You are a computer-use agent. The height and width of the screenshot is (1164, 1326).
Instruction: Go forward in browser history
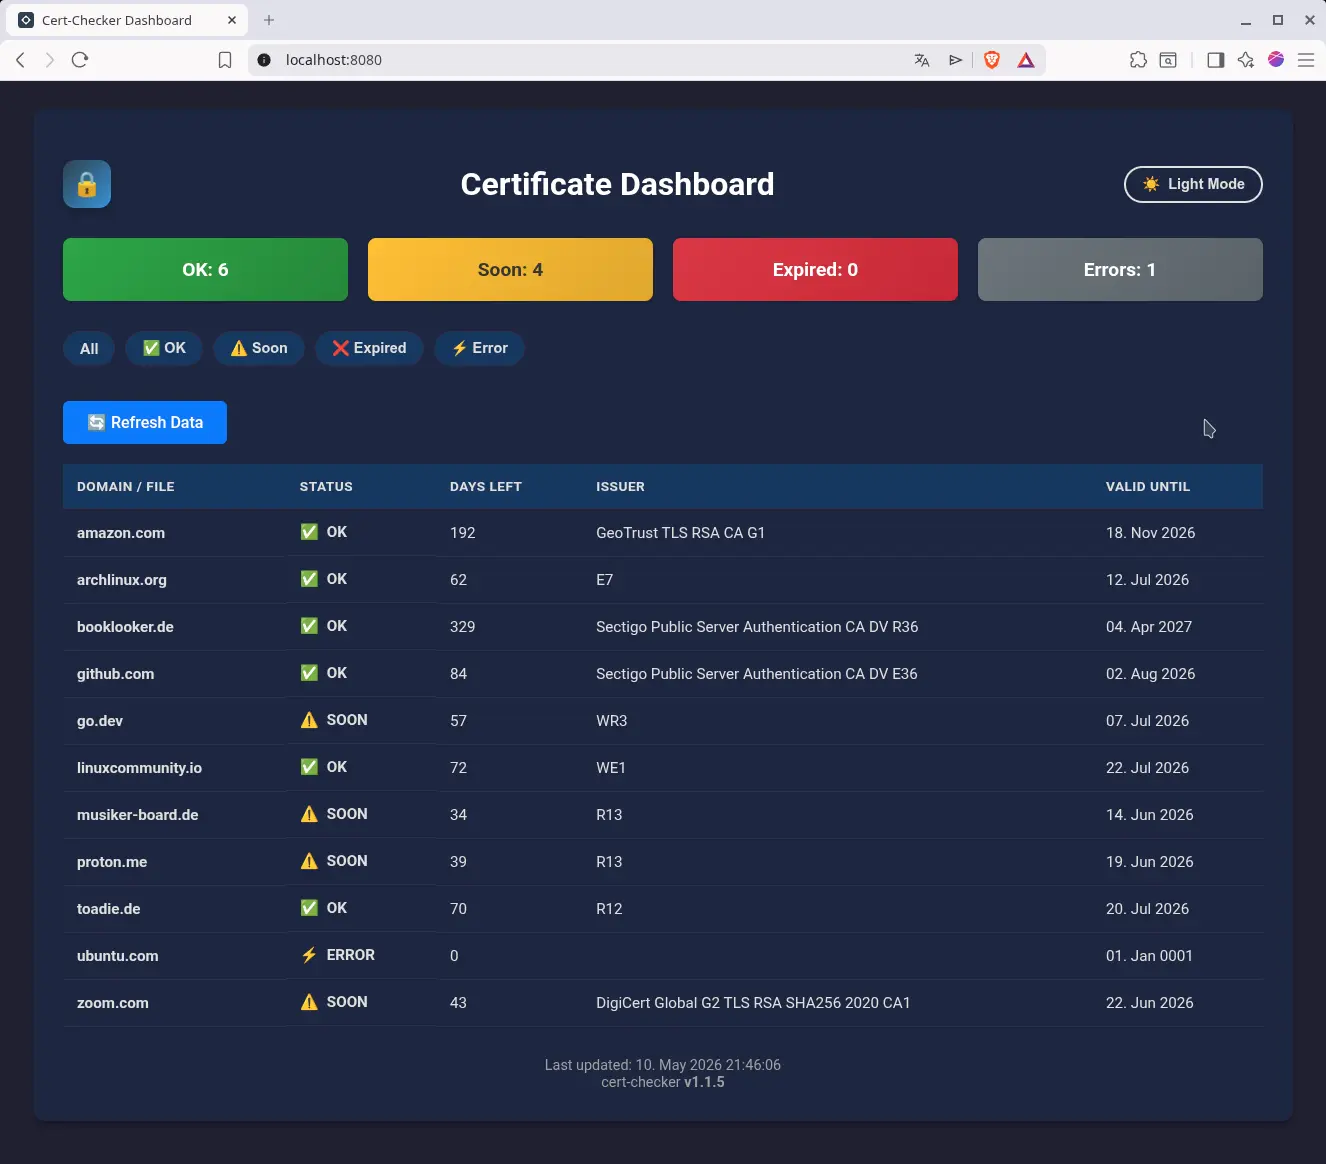(50, 60)
